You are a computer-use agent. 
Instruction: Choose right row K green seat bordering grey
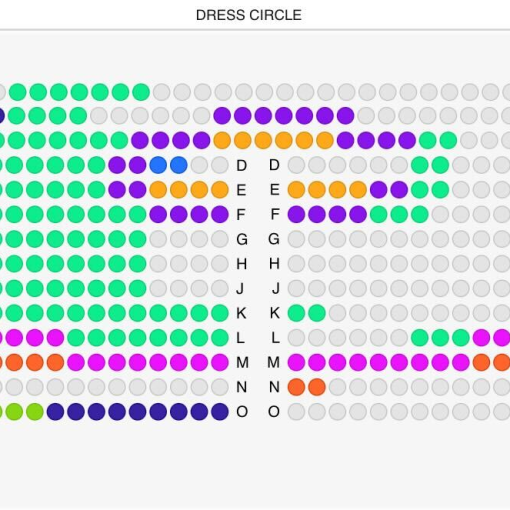(317, 313)
